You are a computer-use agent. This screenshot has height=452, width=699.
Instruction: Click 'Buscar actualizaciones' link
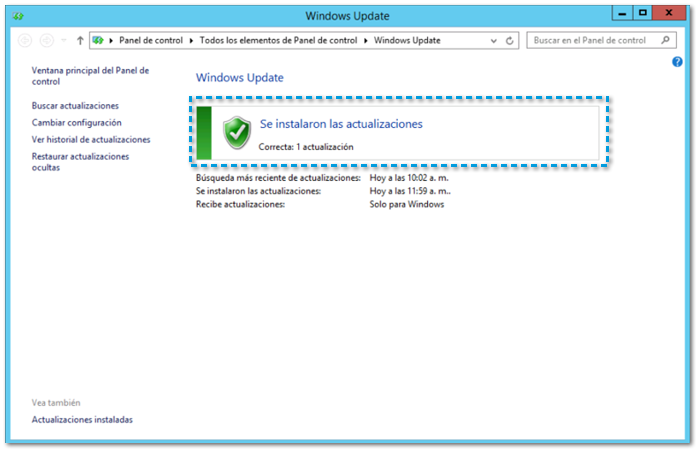click(x=75, y=106)
